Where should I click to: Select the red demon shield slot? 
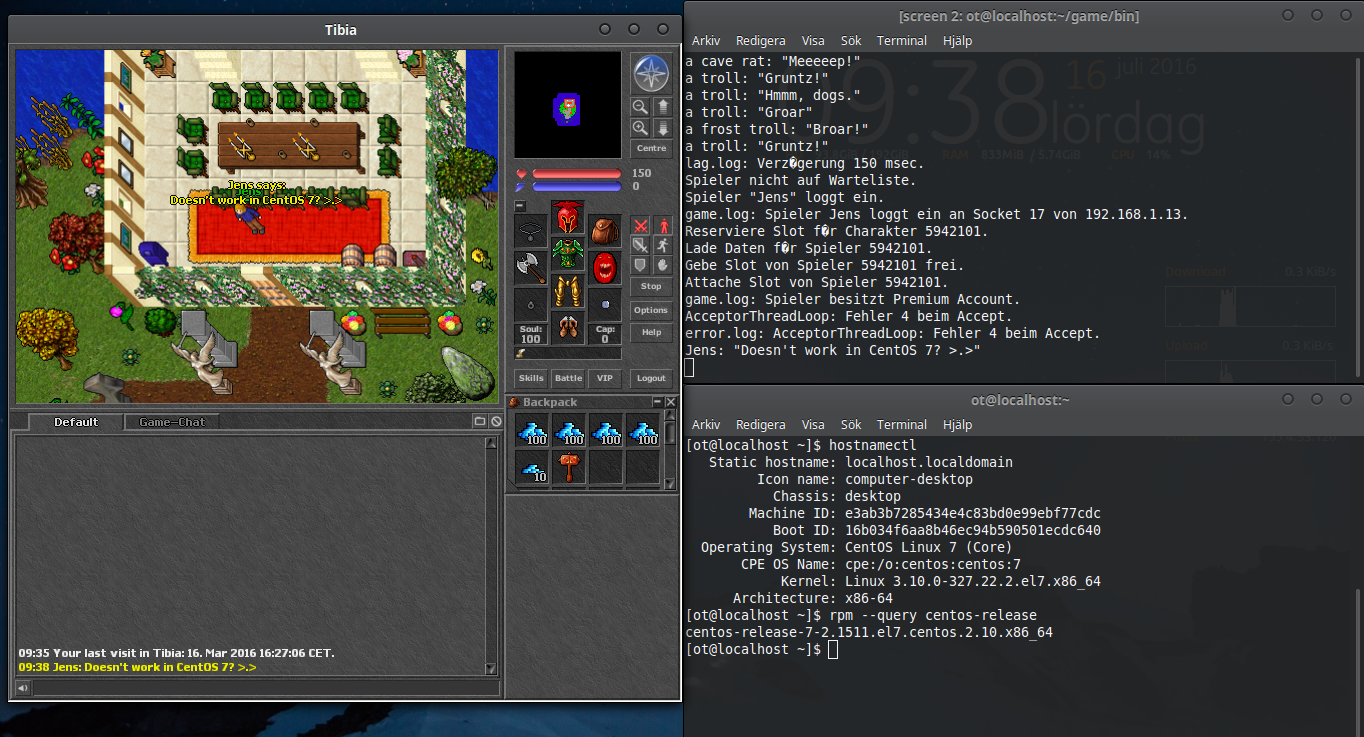click(x=604, y=268)
